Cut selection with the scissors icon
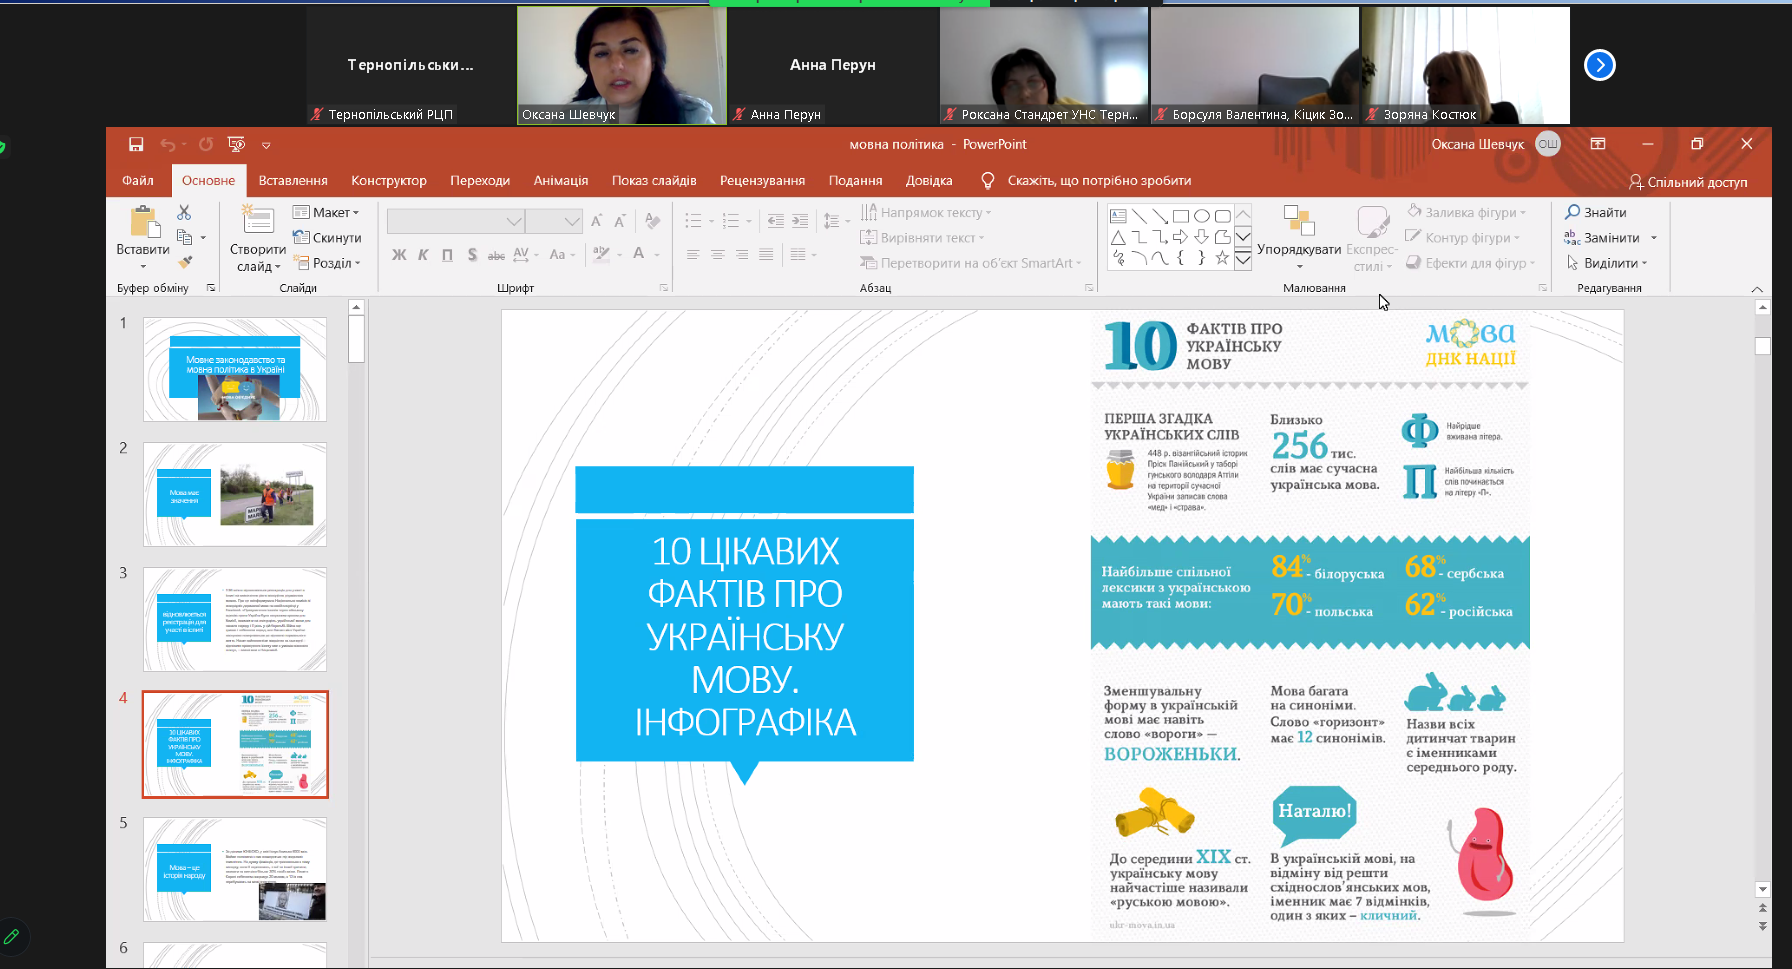1792x969 pixels. (x=184, y=212)
